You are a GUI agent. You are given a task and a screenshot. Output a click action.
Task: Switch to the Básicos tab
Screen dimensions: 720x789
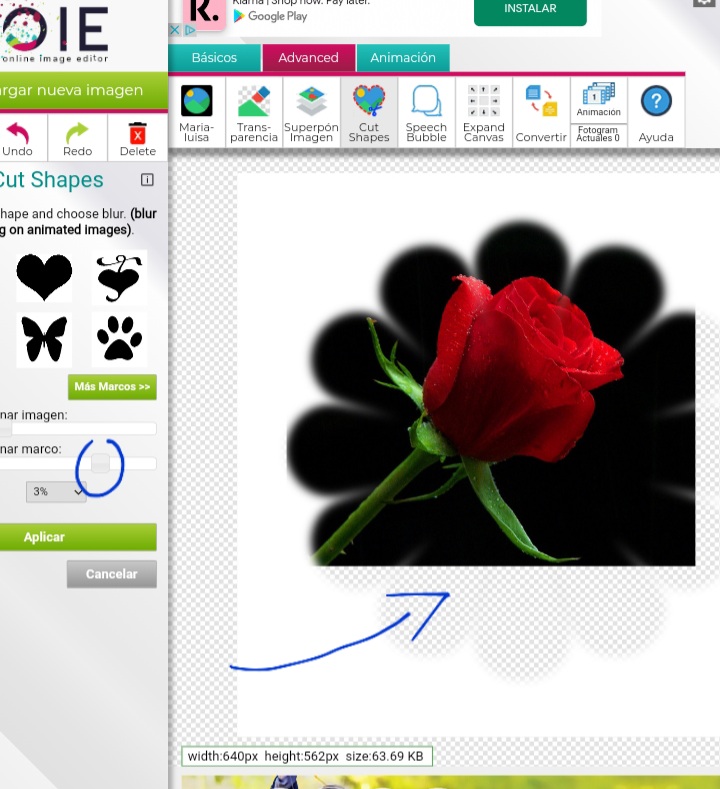tap(214, 58)
